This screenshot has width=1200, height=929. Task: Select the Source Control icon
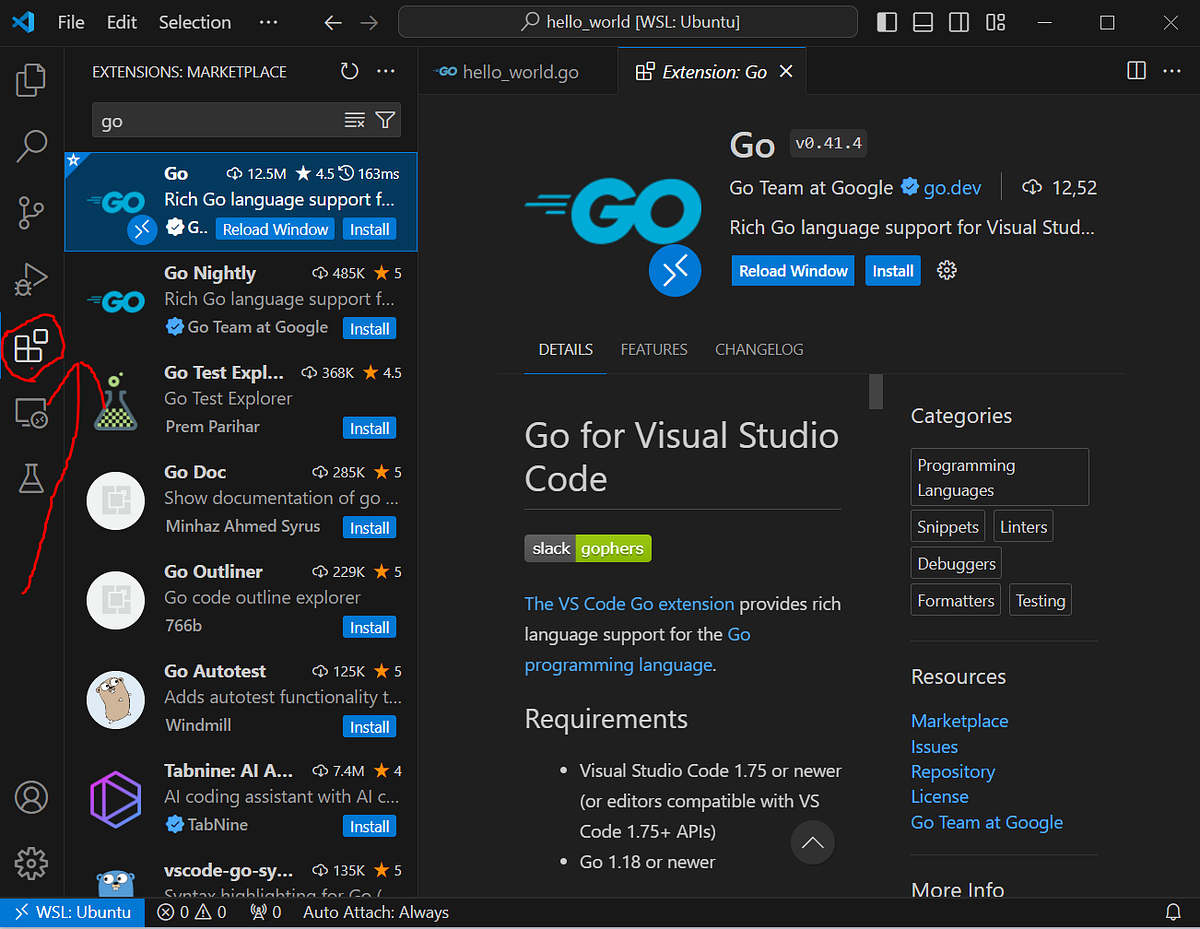[30, 212]
